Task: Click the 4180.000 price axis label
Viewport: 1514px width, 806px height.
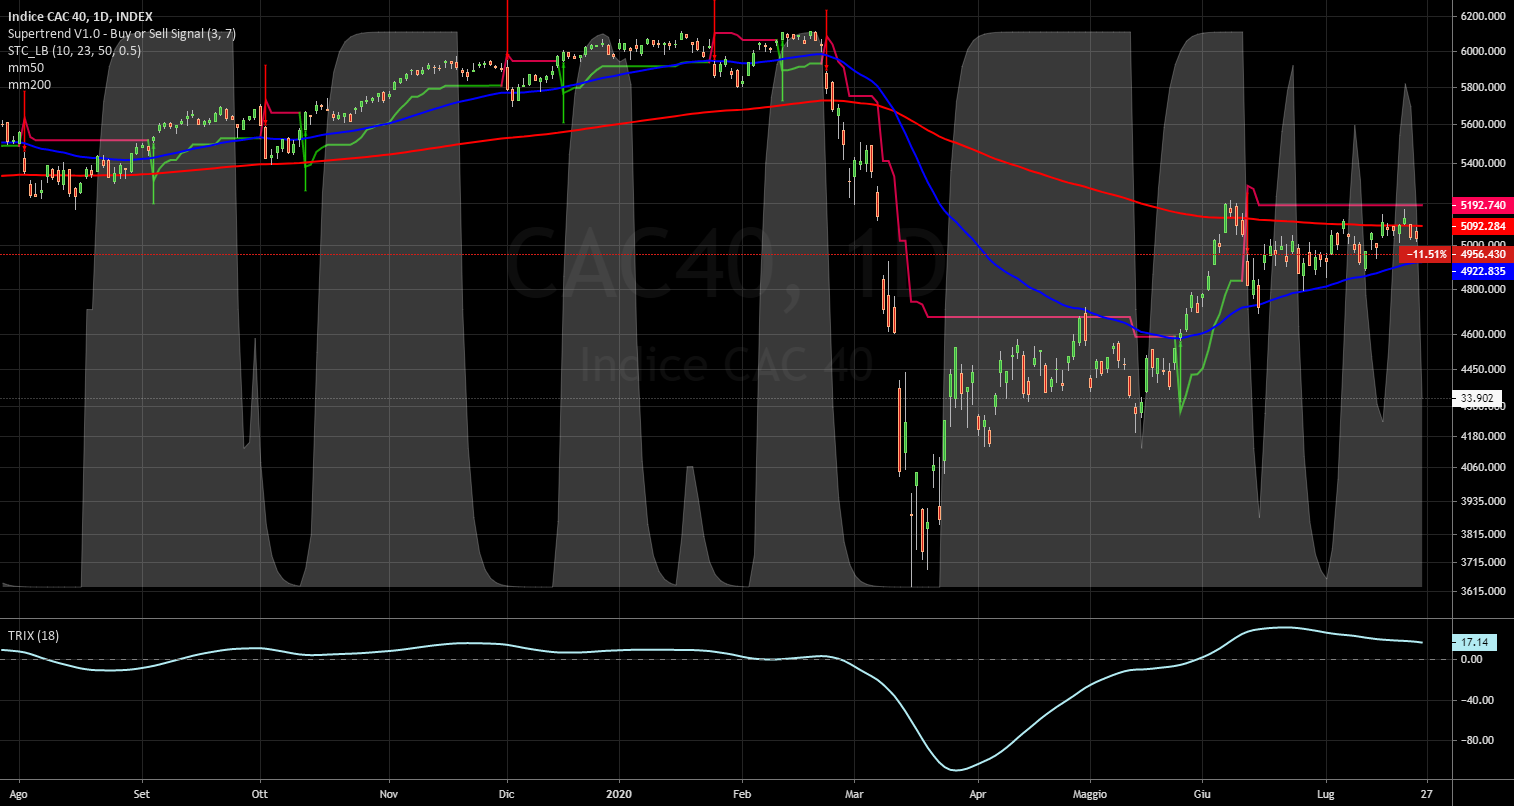Action: pyautogui.click(x=1483, y=436)
